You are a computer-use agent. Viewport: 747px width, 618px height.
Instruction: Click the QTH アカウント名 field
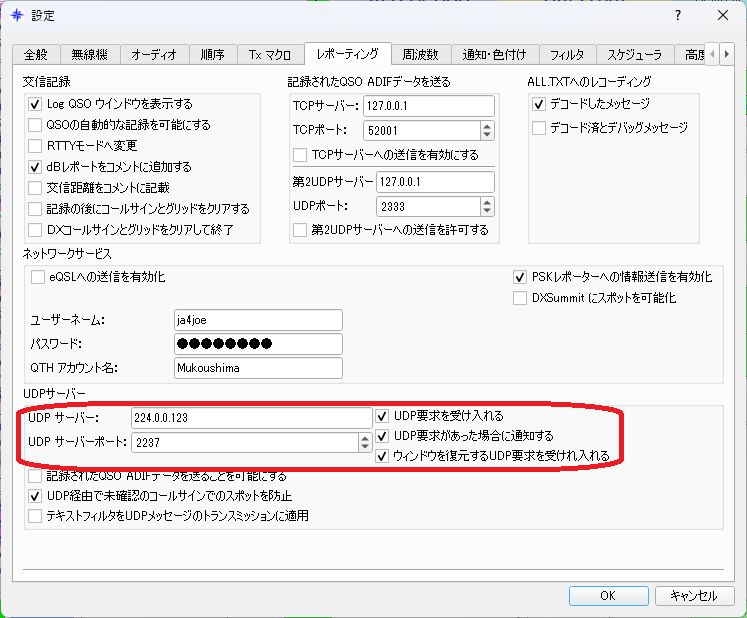click(x=258, y=368)
